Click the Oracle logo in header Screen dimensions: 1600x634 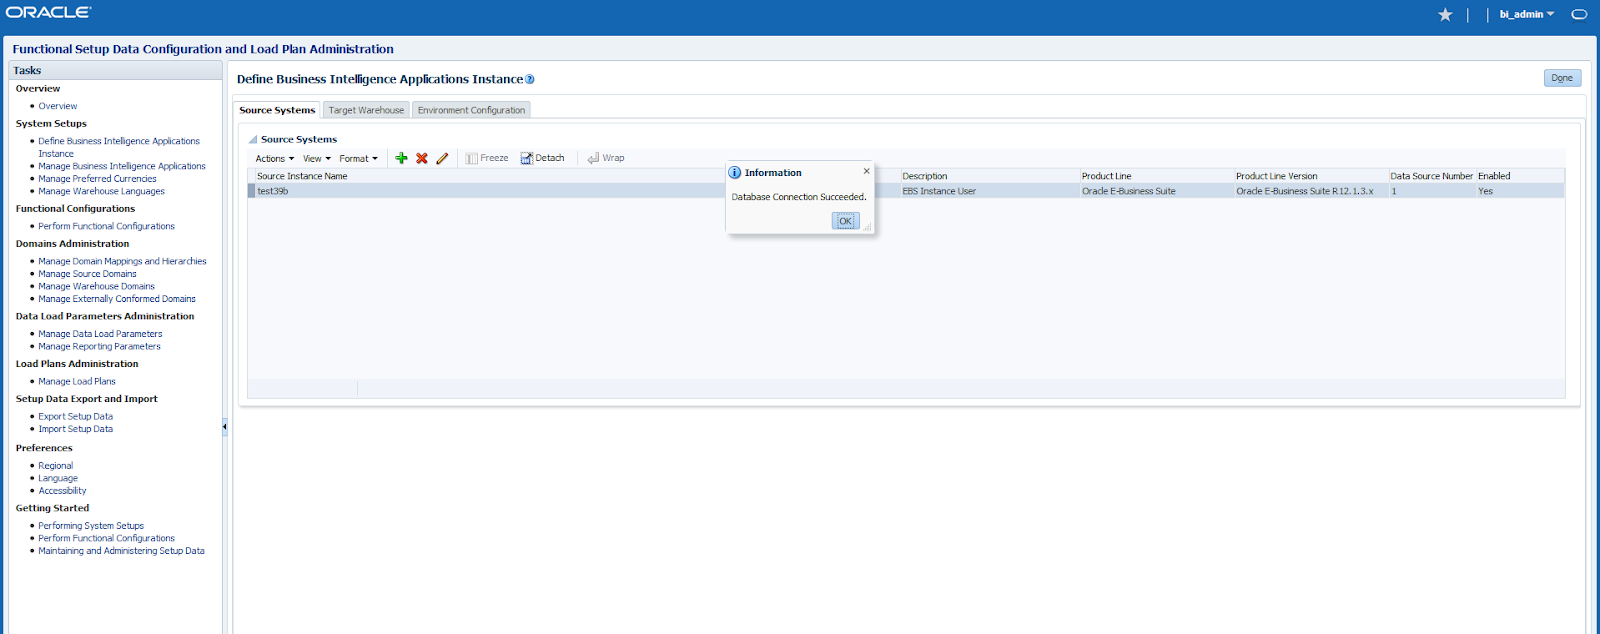48,12
